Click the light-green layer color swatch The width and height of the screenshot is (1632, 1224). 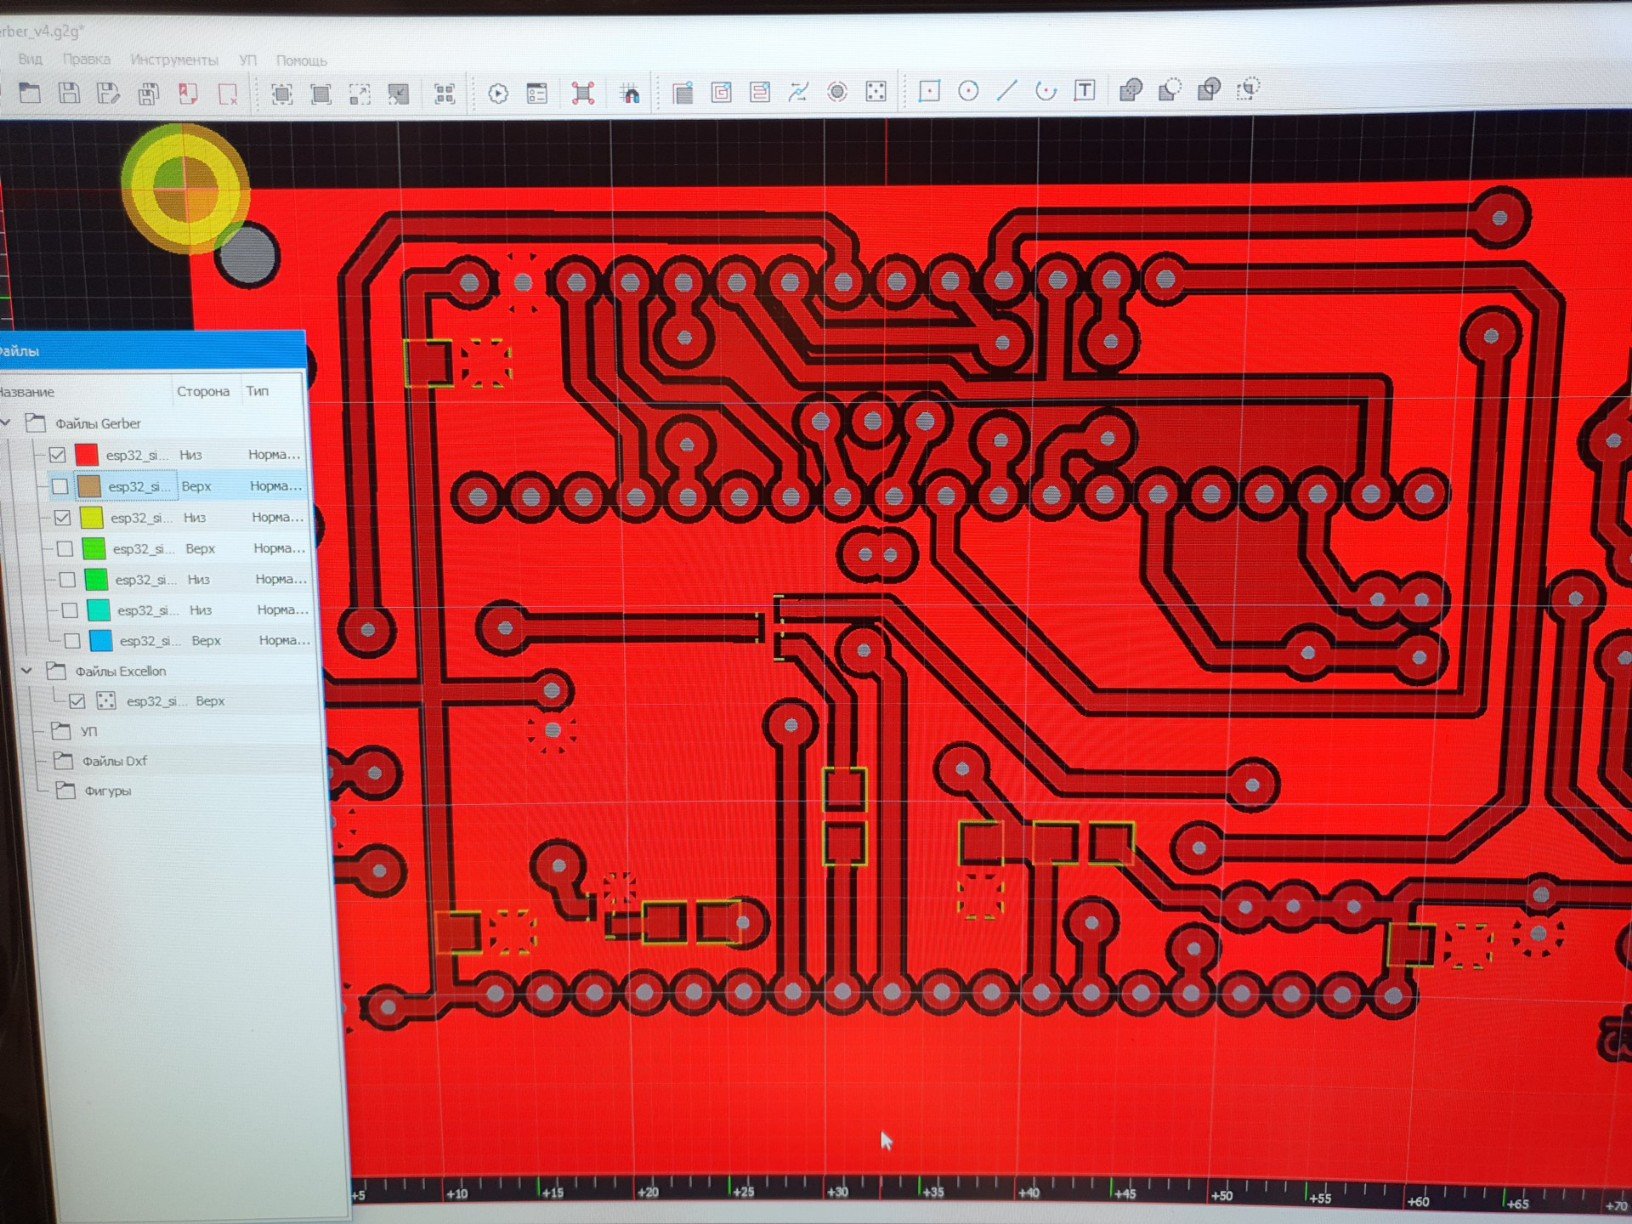[94, 549]
